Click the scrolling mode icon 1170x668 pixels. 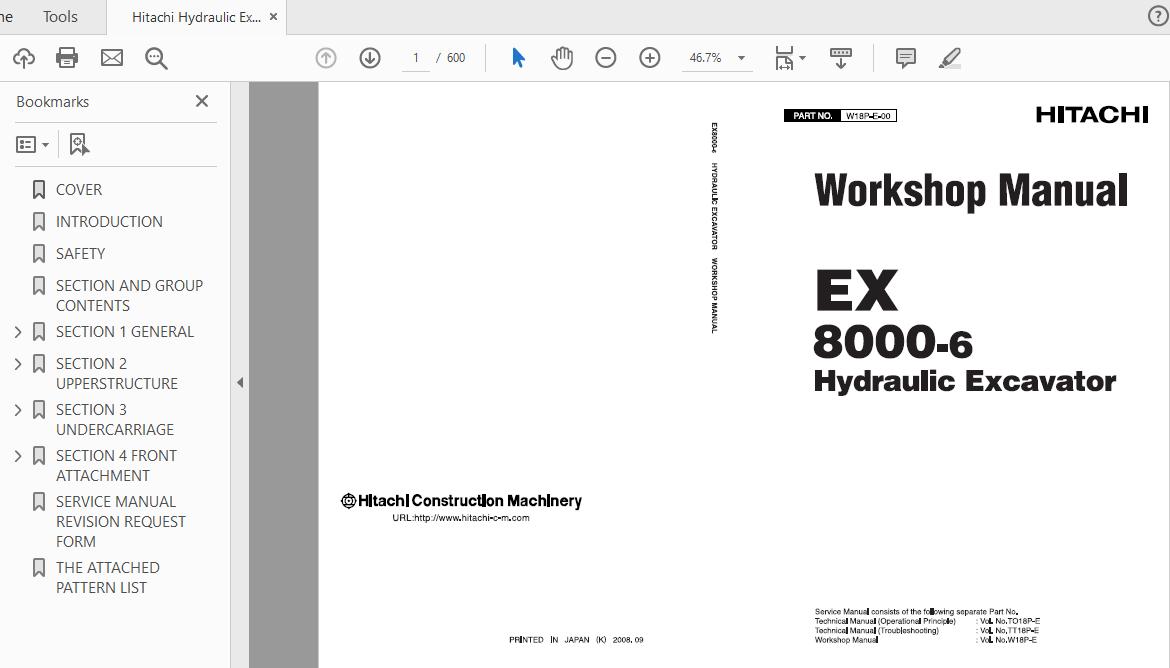(841, 57)
